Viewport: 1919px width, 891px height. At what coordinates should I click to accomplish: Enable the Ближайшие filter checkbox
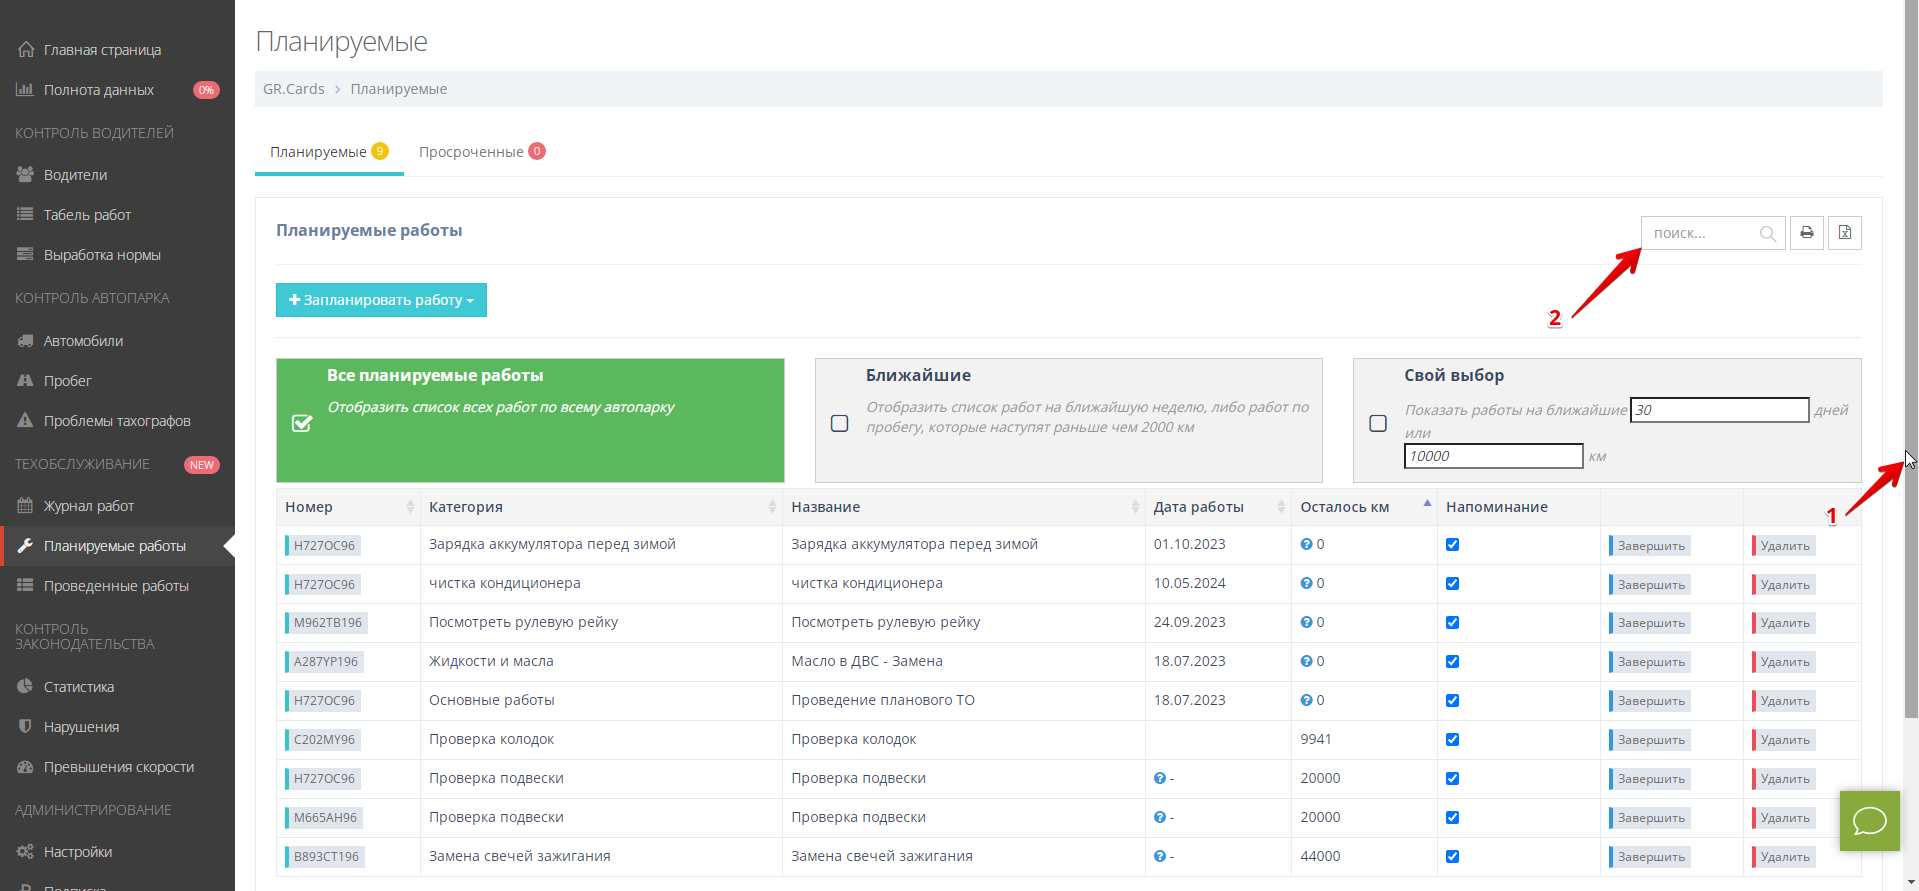coord(840,423)
